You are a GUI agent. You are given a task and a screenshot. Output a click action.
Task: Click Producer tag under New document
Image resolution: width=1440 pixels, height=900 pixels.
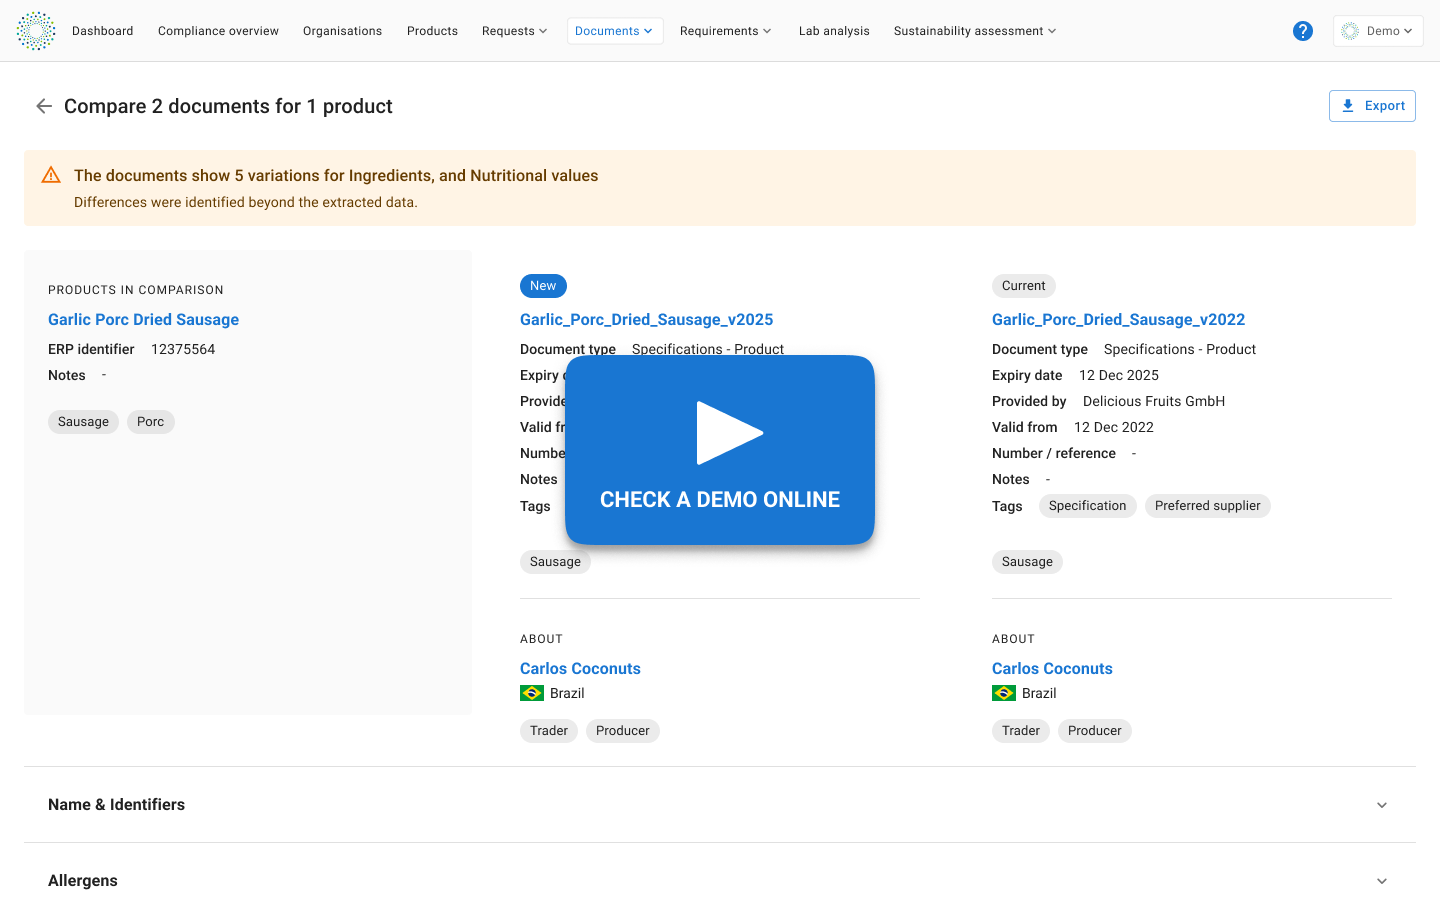pyautogui.click(x=623, y=731)
